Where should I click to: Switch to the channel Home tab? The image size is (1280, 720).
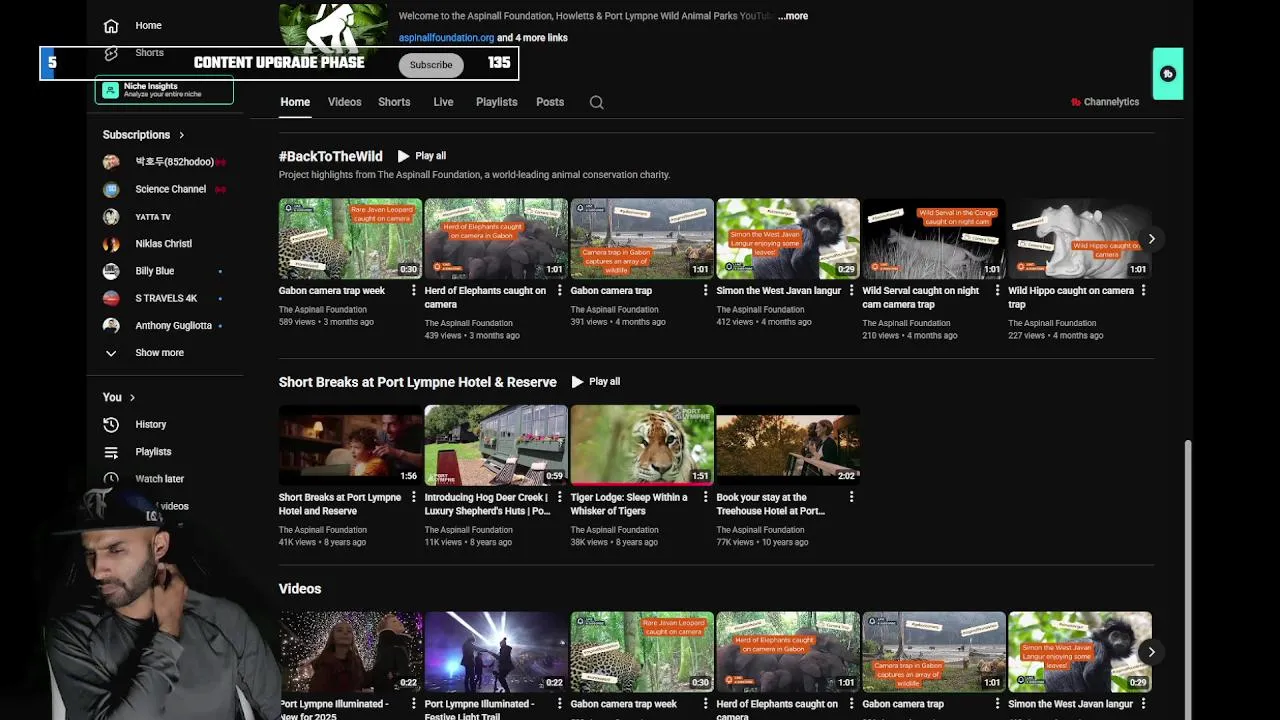(295, 102)
